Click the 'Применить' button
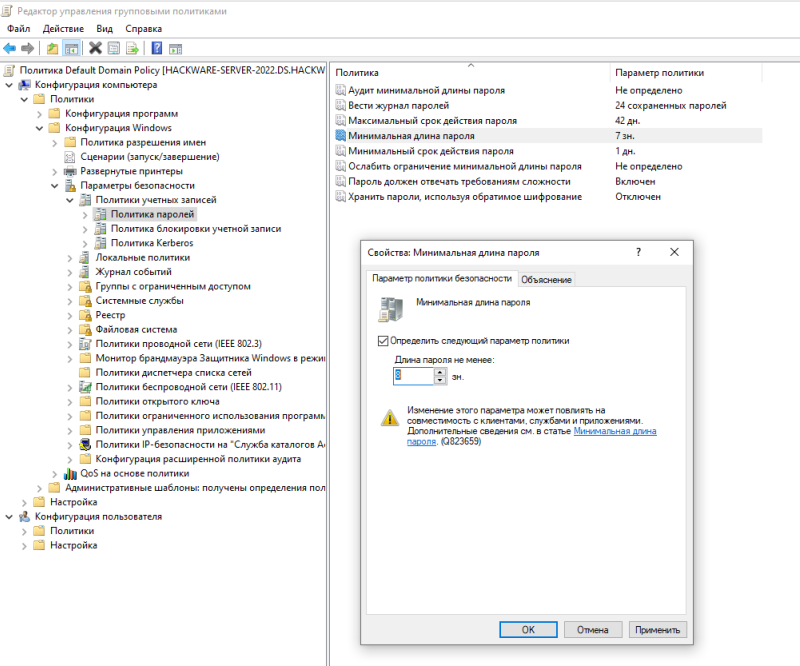800x666 pixels. tap(657, 630)
